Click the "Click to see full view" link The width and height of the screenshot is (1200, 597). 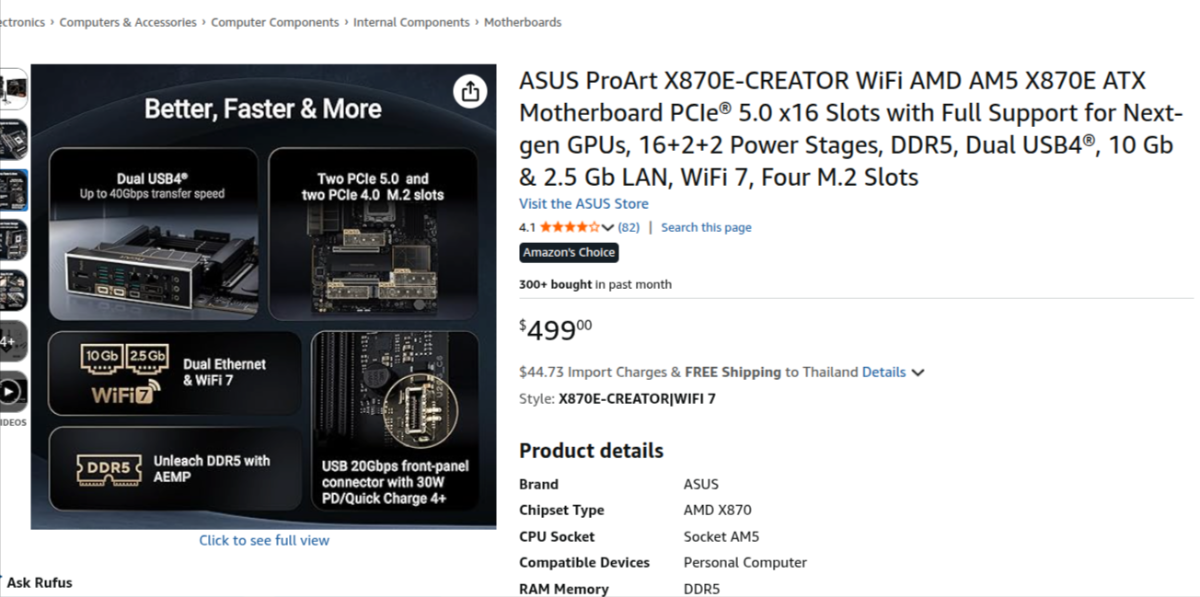[x=264, y=540]
